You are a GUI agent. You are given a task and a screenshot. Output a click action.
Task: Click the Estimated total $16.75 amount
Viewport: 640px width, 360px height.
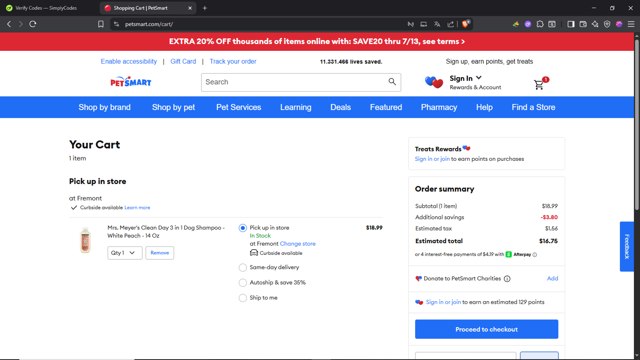point(548,241)
